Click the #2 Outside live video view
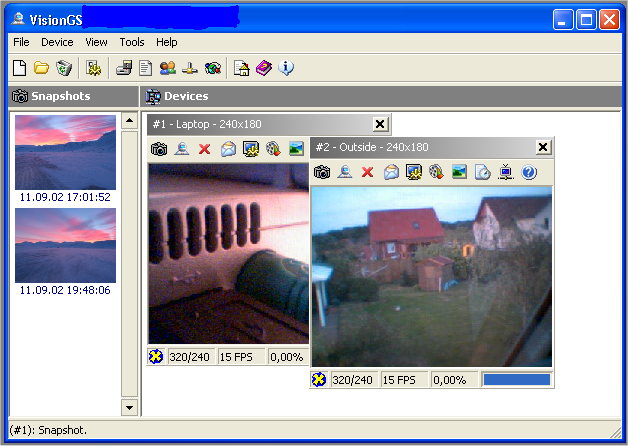628x446 pixels. (x=432, y=276)
